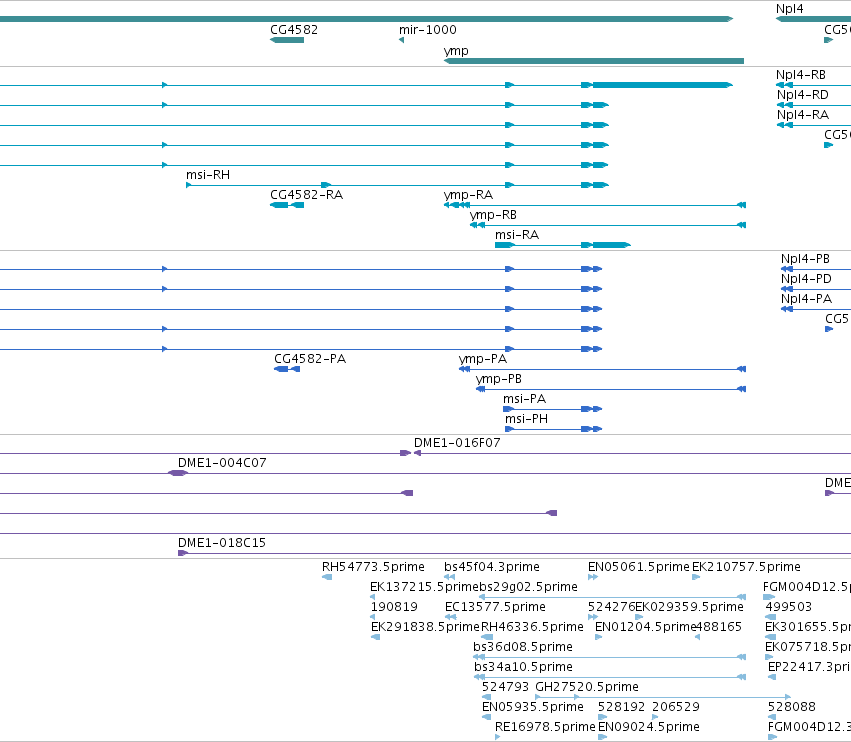The height and width of the screenshot is (742, 851).
Task: Click the CG4582-PA protein label
Action: [x=309, y=359]
